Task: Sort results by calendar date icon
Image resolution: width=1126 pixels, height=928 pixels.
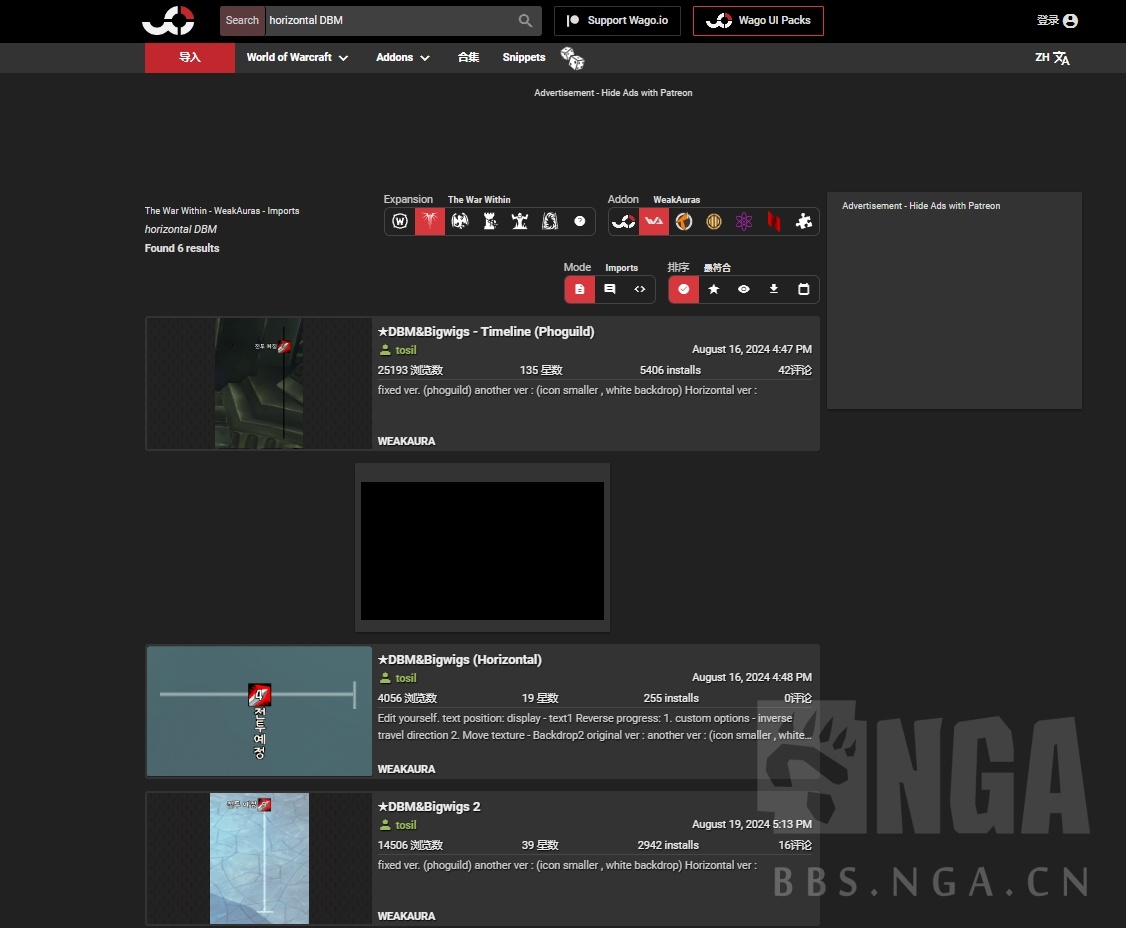Action: click(804, 289)
